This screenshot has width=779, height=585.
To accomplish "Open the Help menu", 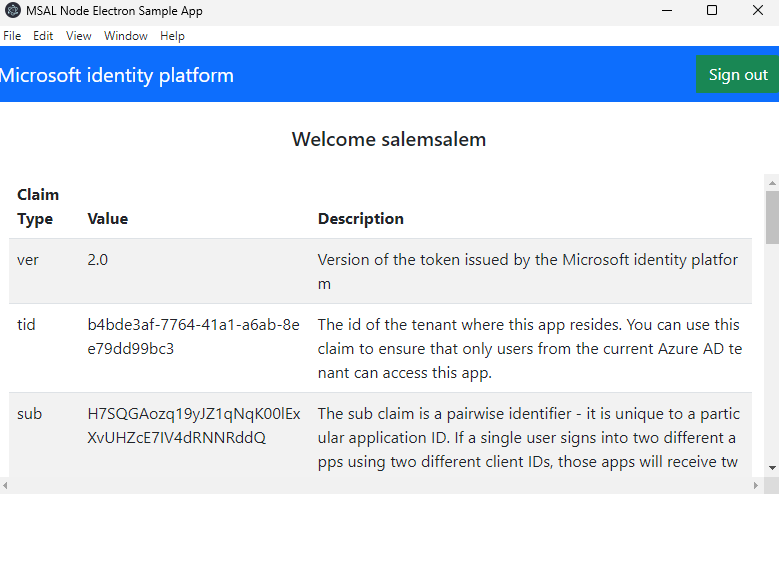I will pyautogui.click(x=172, y=36).
